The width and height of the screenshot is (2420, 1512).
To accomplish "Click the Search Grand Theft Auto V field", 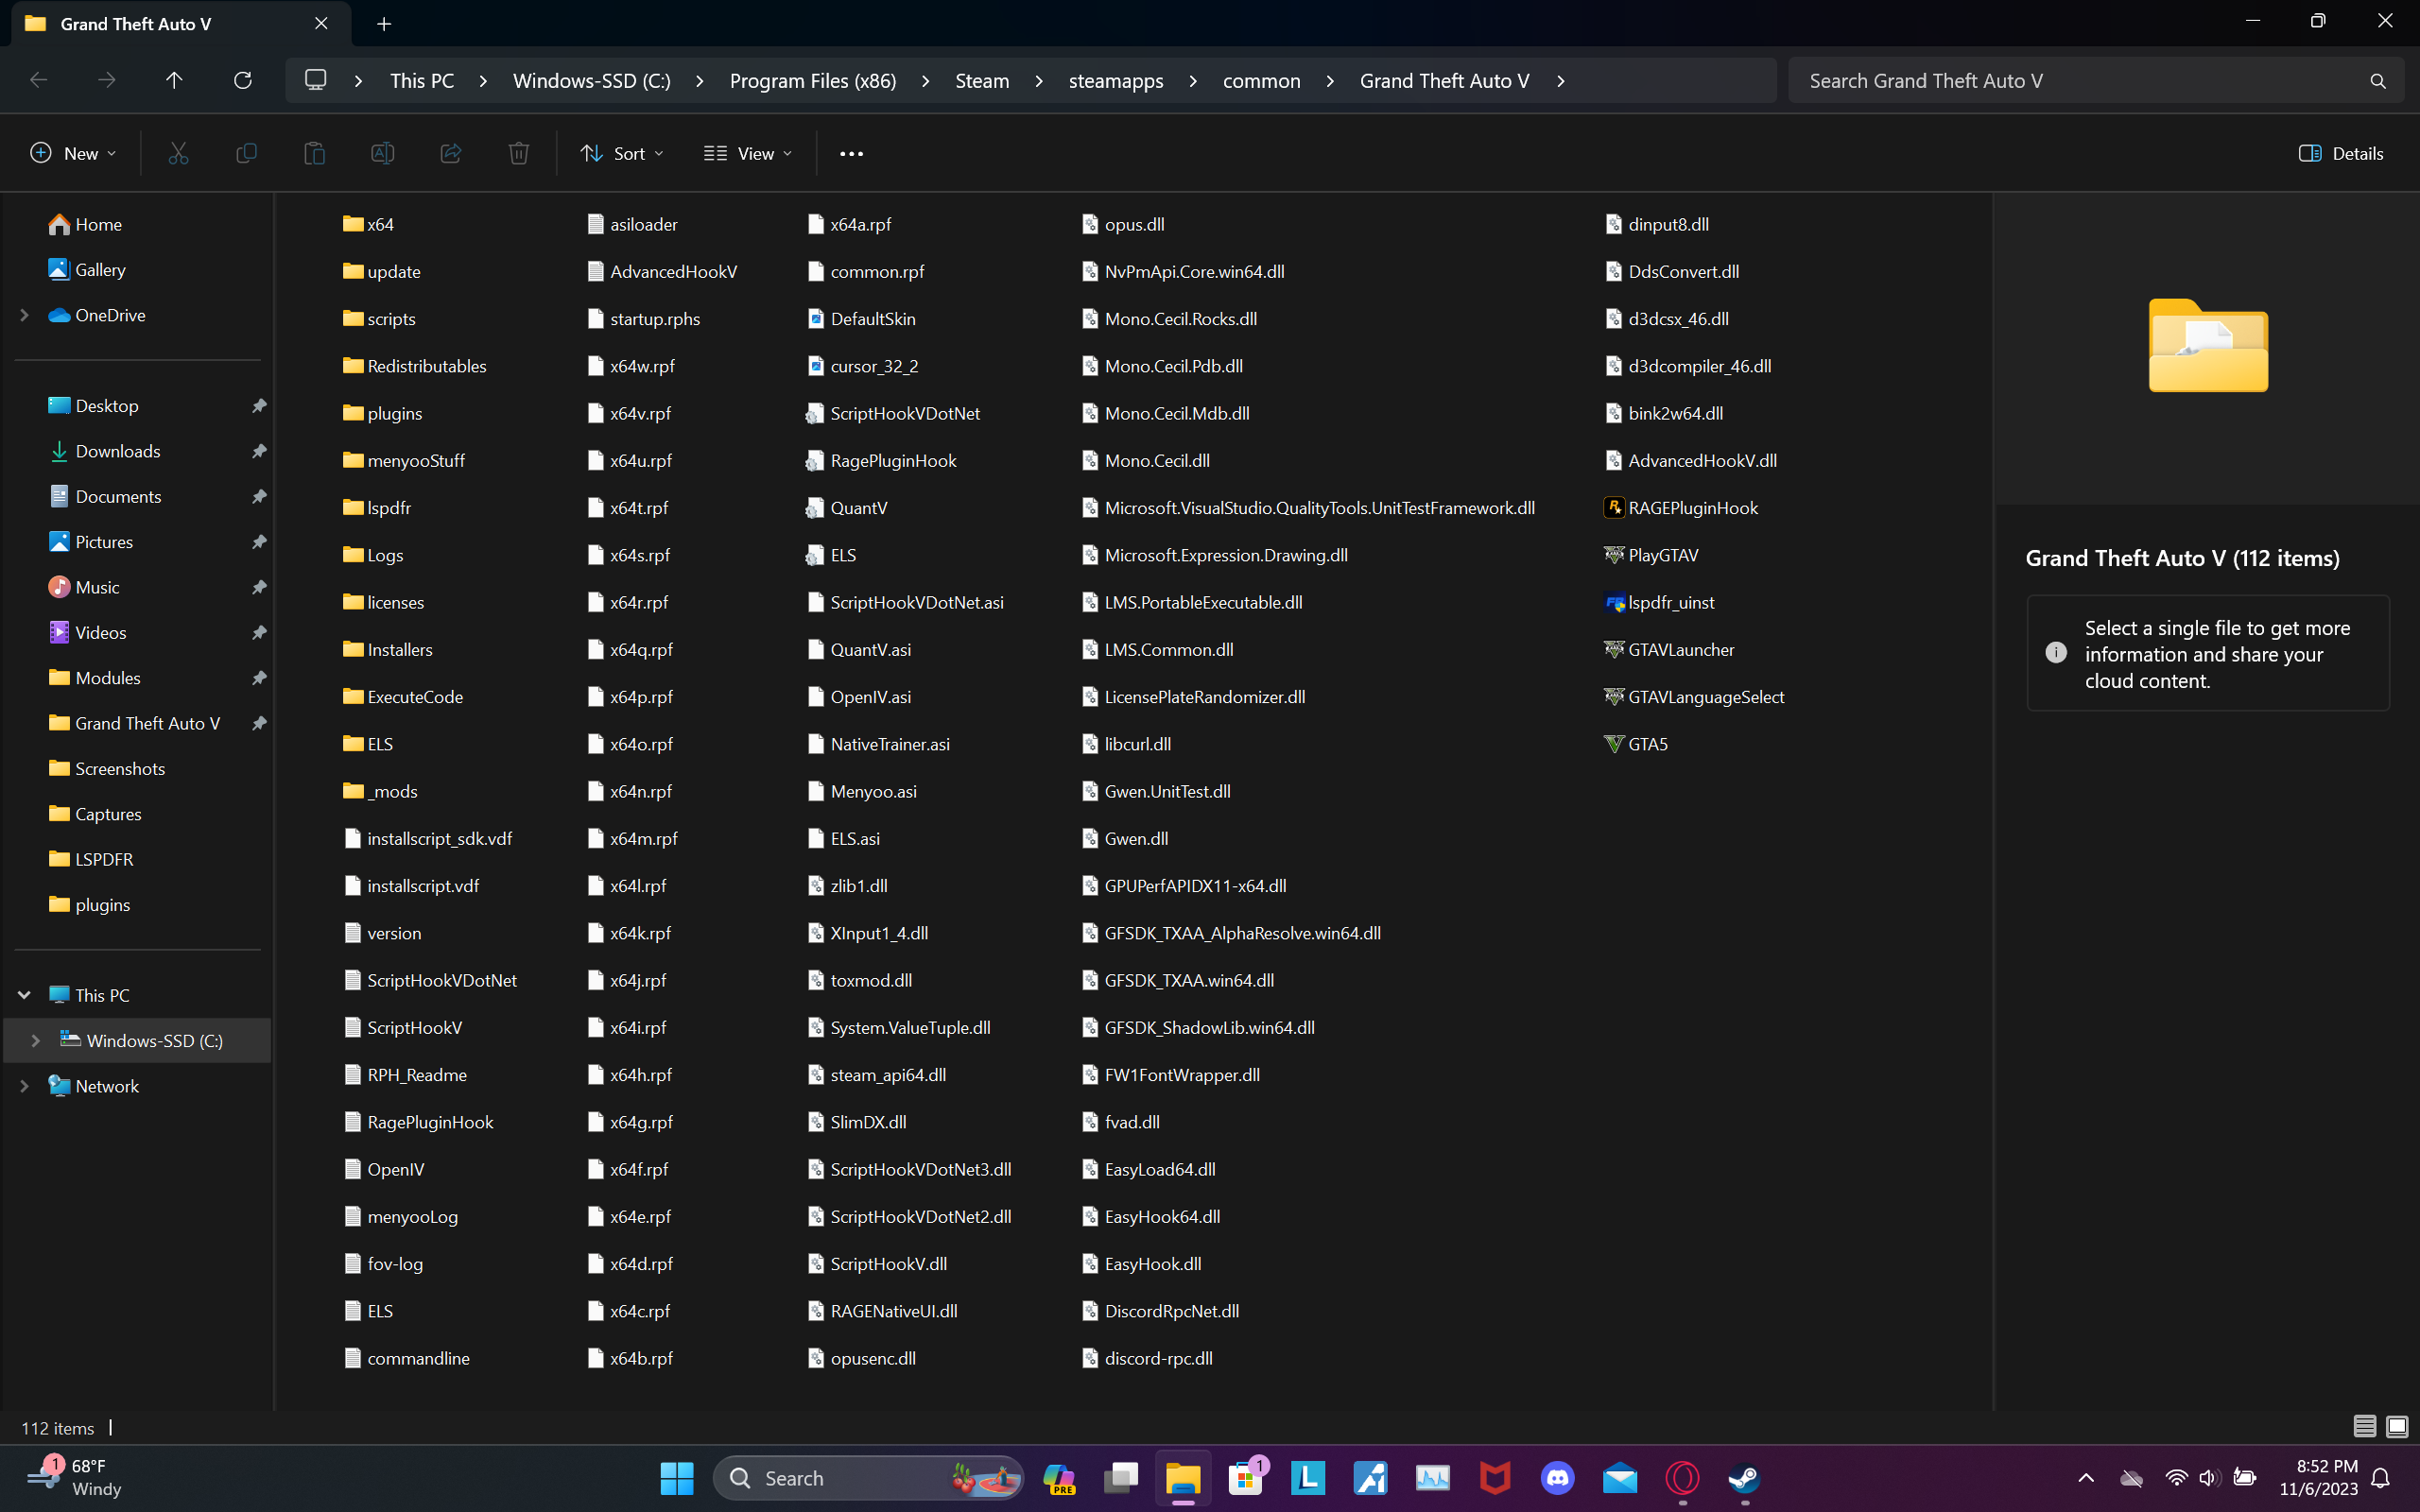I will point(2080,80).
